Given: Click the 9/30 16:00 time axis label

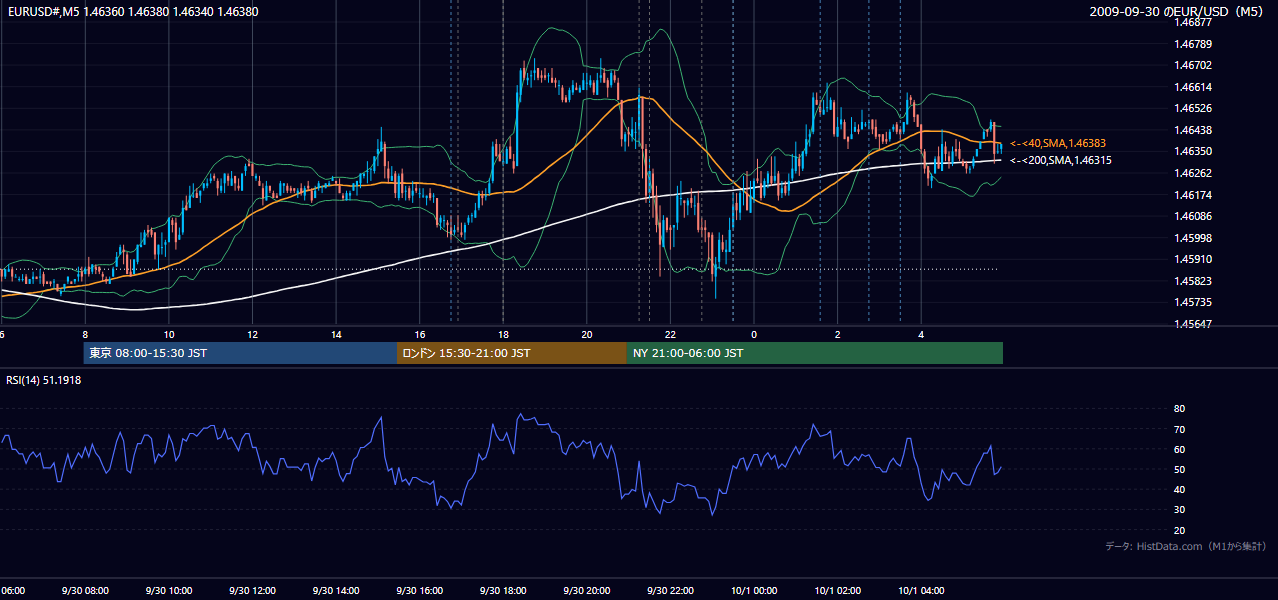Looking at the screenshot, I should click(419, 591).
